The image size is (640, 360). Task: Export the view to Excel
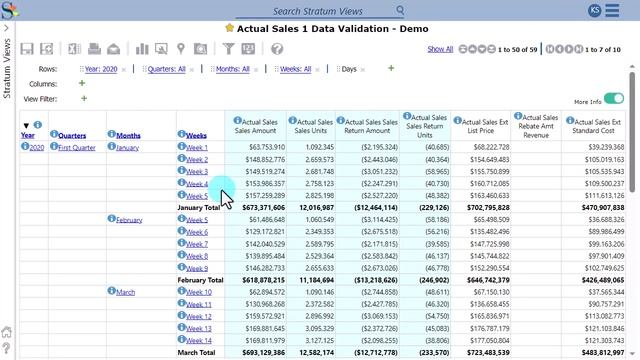point(74,49)
